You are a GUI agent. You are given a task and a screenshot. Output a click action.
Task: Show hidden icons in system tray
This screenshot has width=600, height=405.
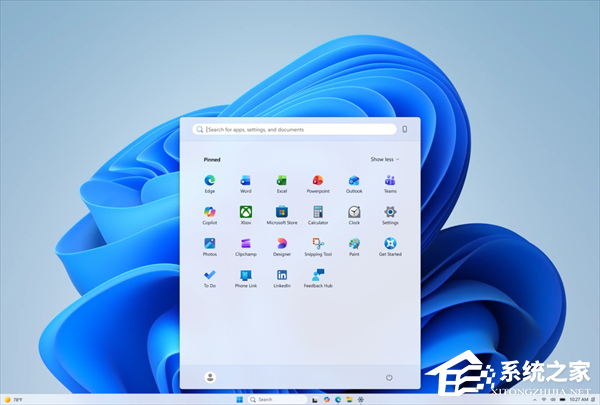coord(535,400)
